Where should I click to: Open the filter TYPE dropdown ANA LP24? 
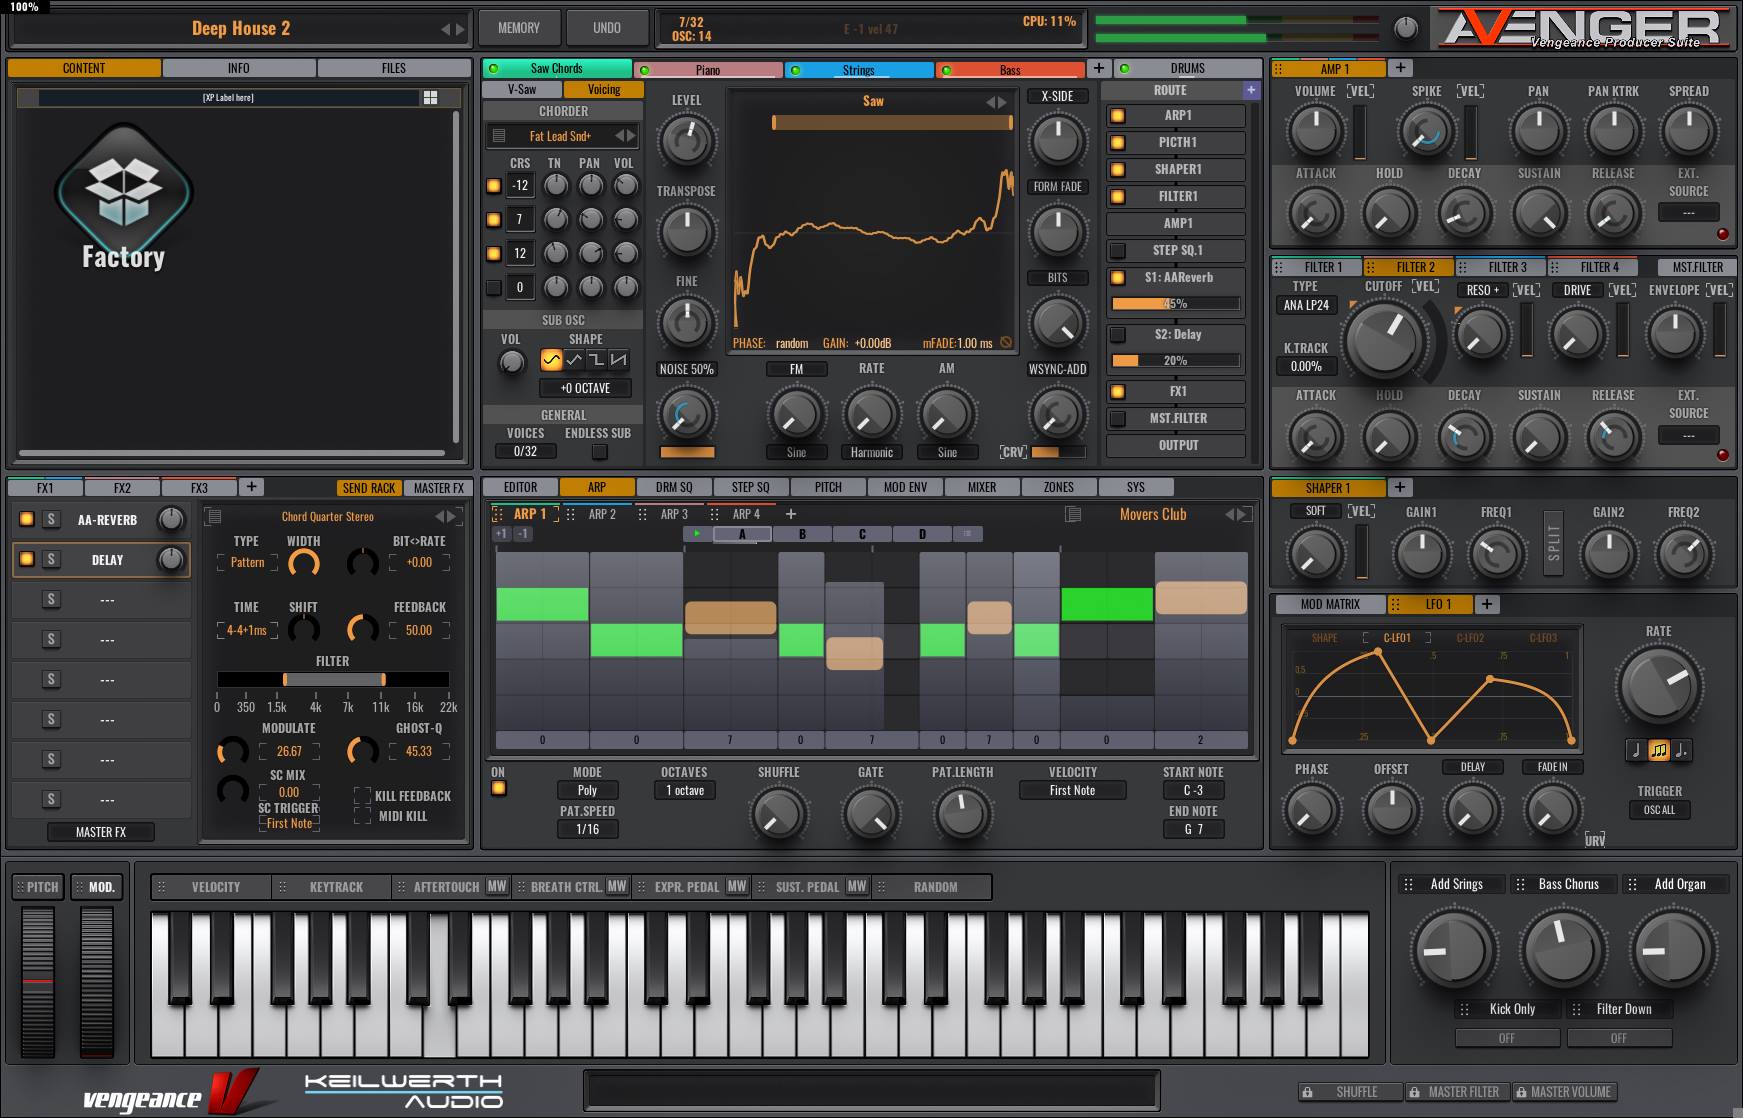click(x=1305, y=305)
